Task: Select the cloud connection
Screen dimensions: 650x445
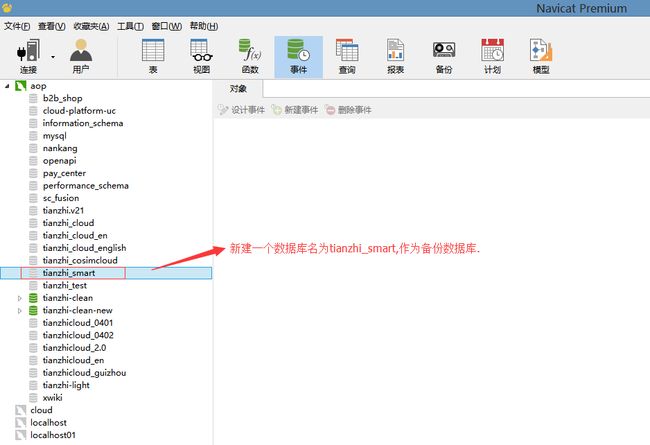Action: [x=41, y=410]
